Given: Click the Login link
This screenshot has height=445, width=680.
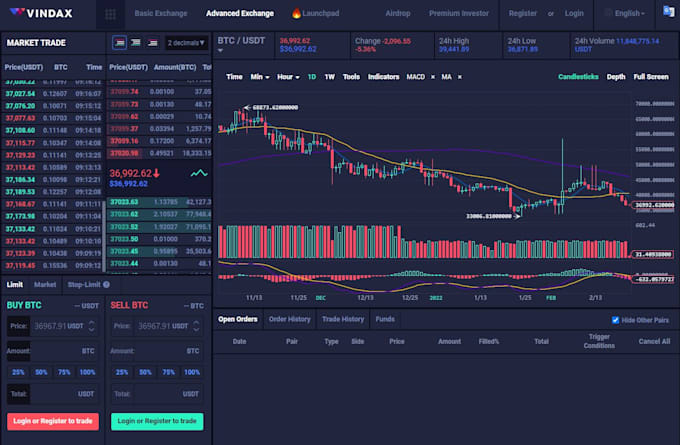Looking at the screenshot, I should coord(574,13).
